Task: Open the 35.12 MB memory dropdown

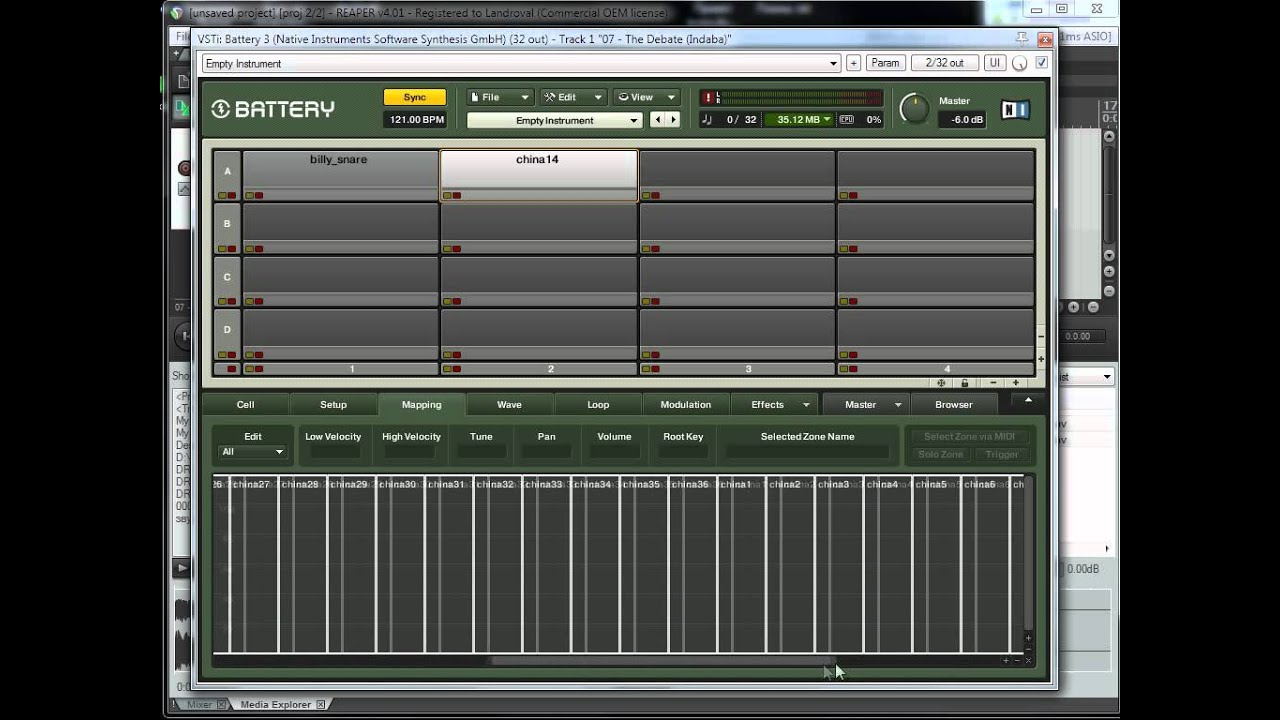Action: click(798, 120)
